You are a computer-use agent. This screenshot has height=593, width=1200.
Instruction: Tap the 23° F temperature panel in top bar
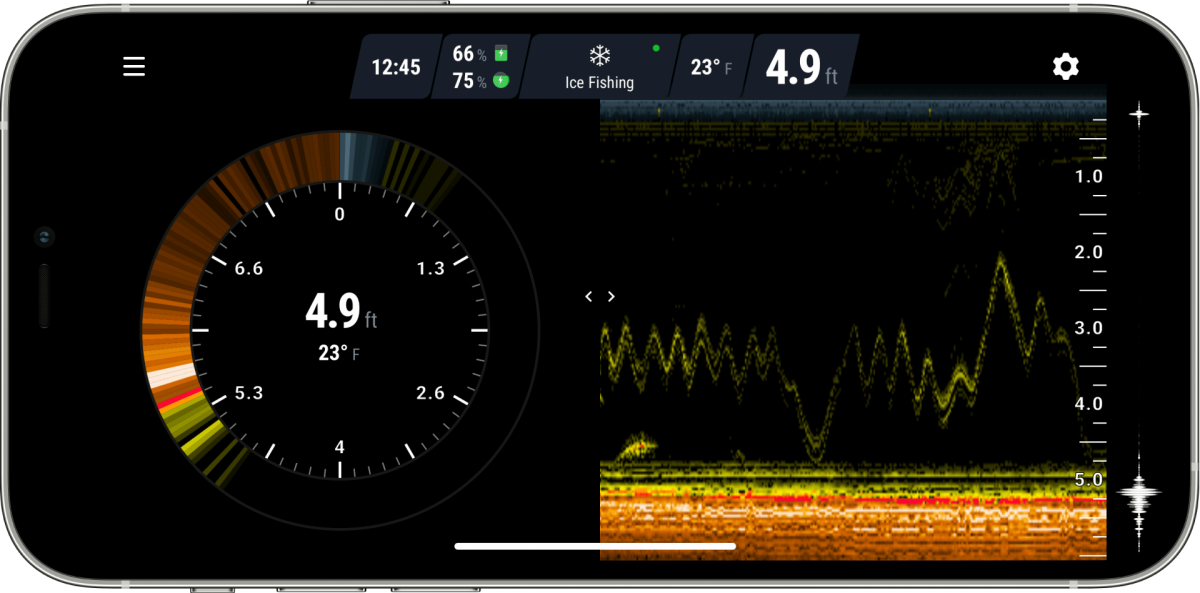[711, 67]
